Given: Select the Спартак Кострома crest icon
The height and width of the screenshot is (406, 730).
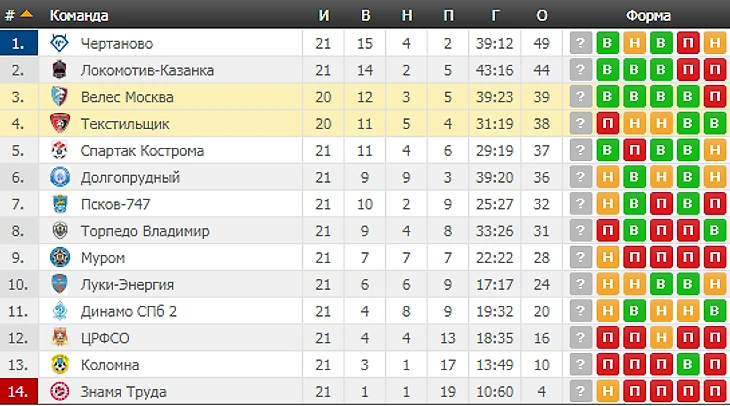Looking at the screenshot, I should point(60,150).
